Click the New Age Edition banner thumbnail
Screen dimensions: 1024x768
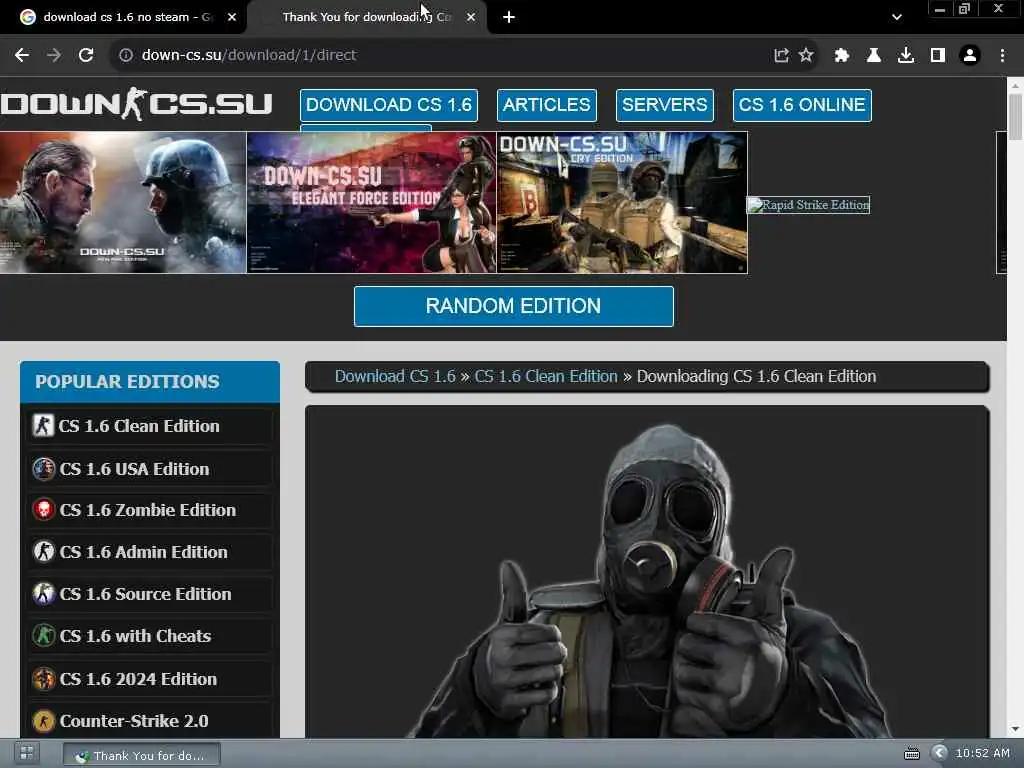pos(123,202)
